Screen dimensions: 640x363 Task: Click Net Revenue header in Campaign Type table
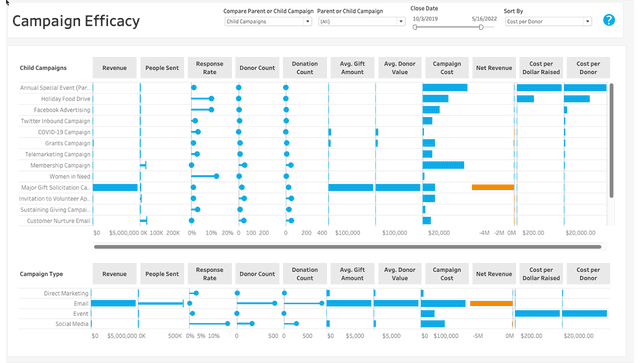pos(494,274)
